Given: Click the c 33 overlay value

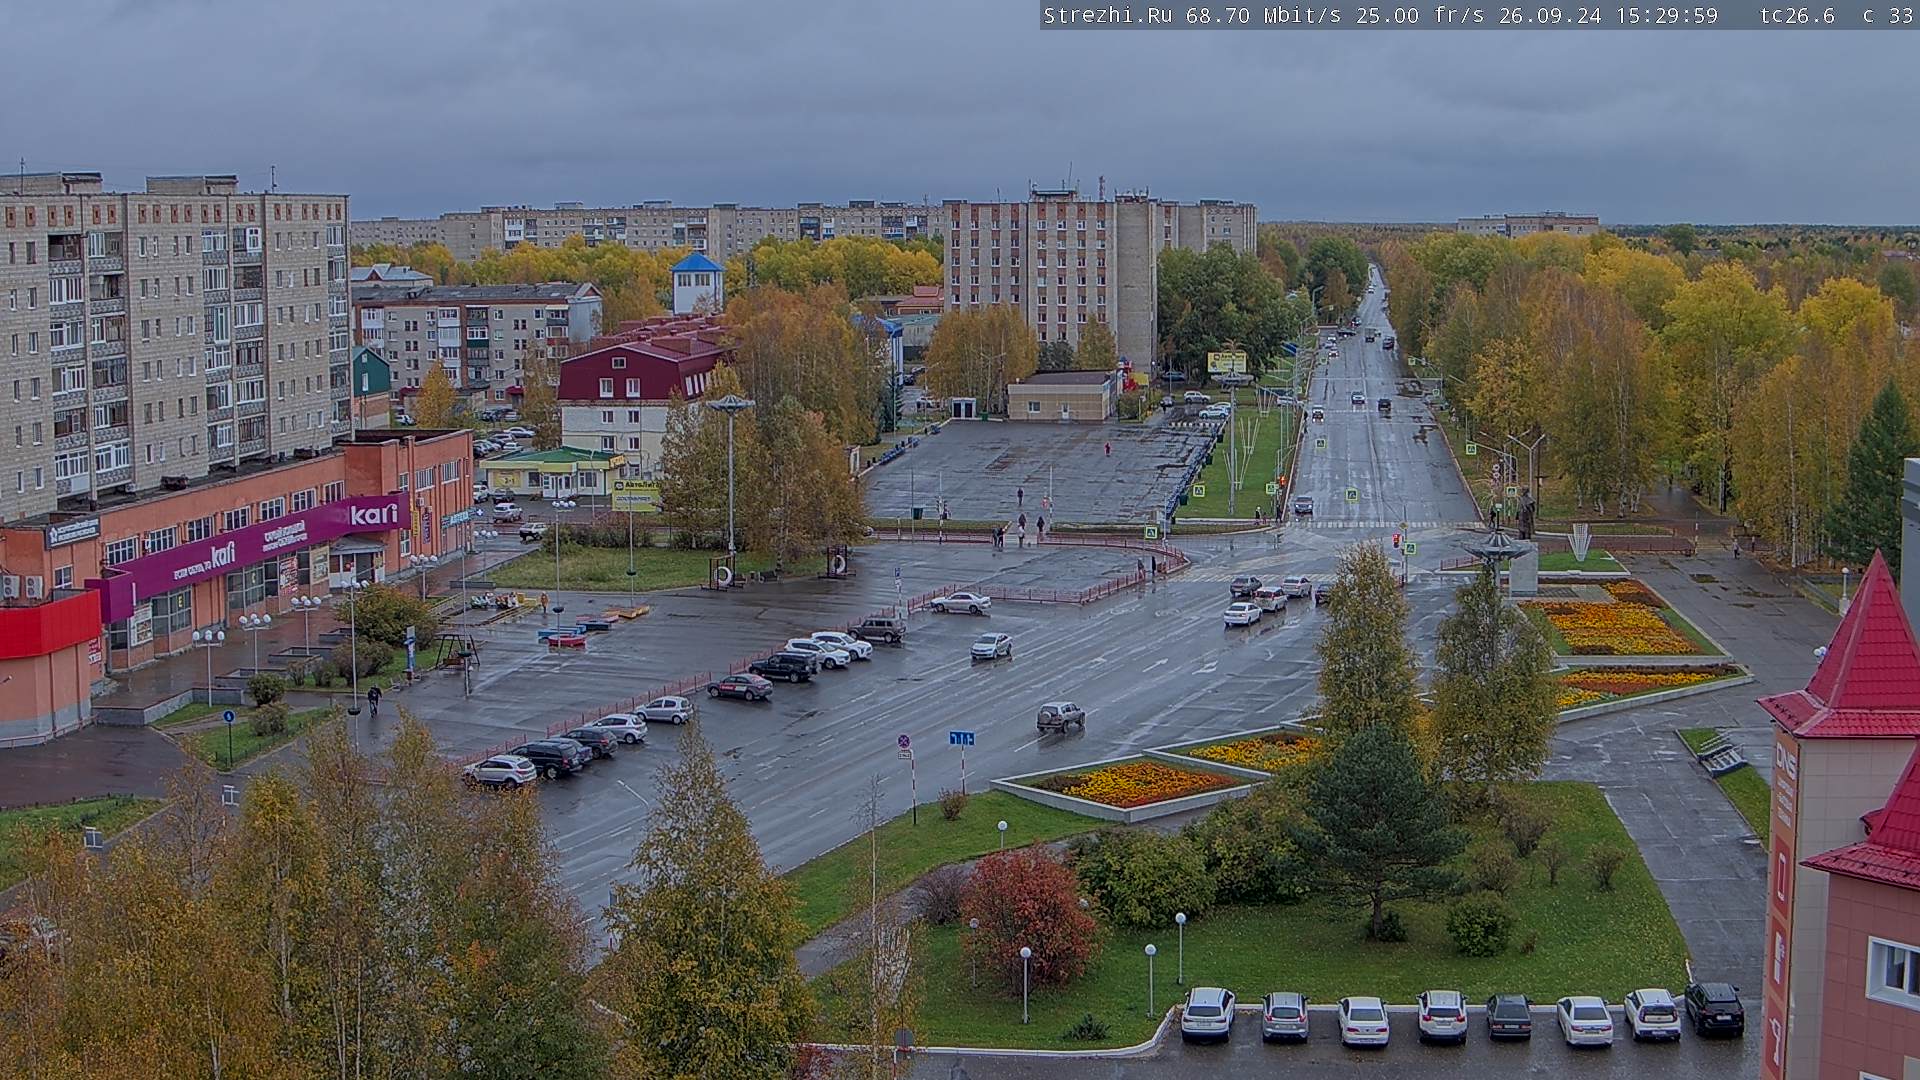Looking at the screenshot, I should pyautogui.click(x=1887, y=15).
